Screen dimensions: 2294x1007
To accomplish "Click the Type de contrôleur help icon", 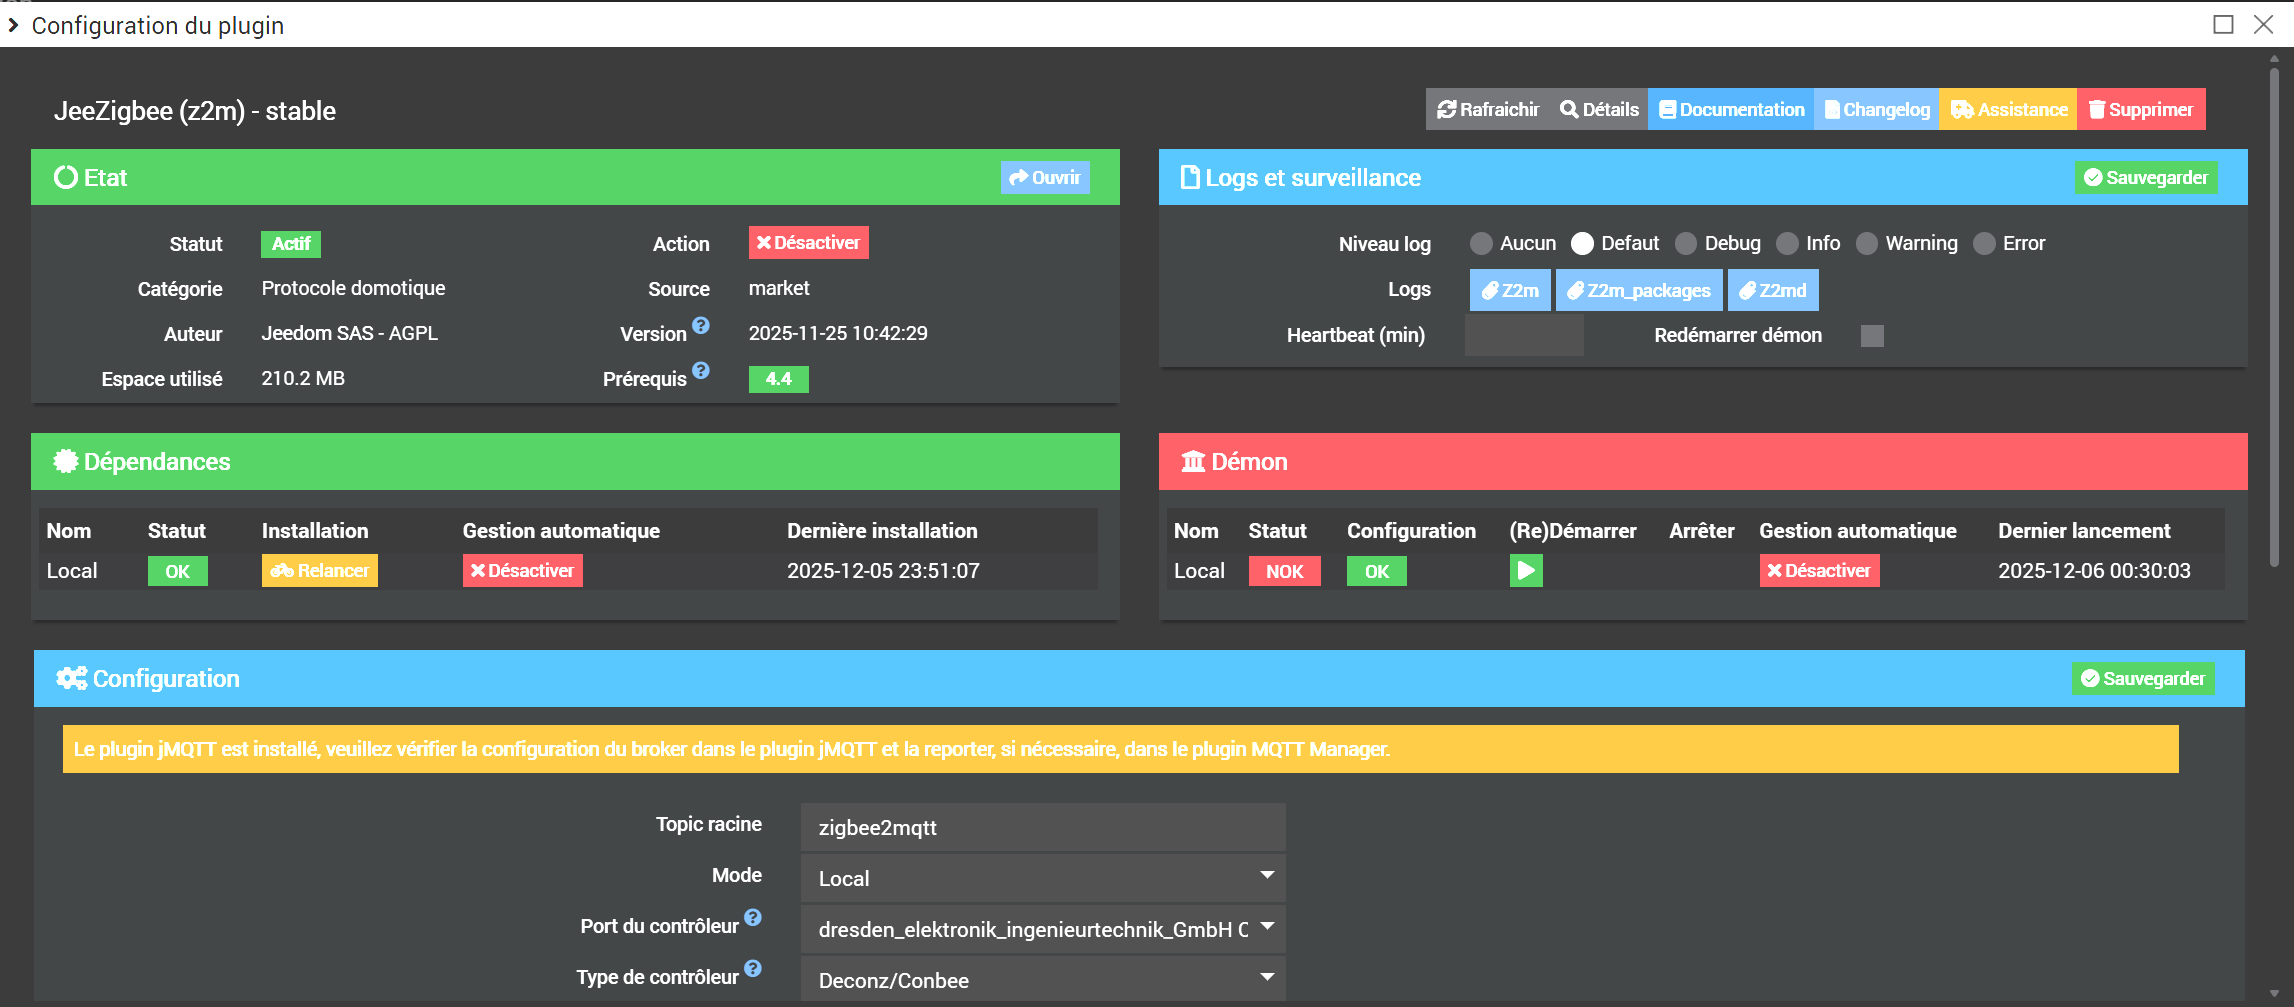I will point(753,969).
